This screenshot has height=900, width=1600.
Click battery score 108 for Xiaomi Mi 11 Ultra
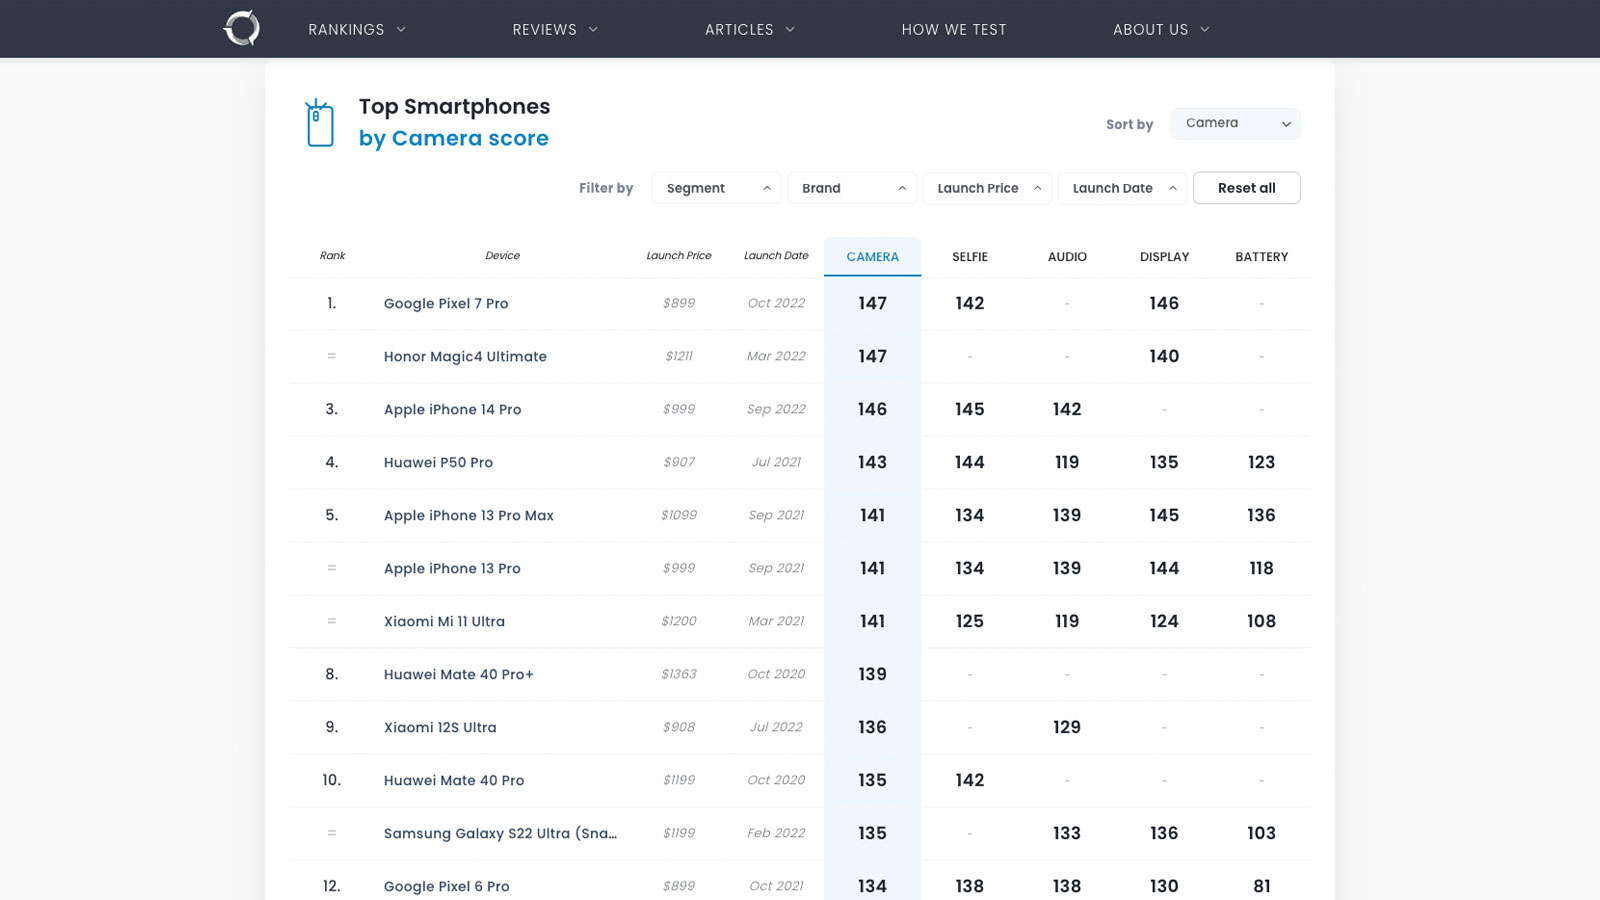(x=1262, y=622)
